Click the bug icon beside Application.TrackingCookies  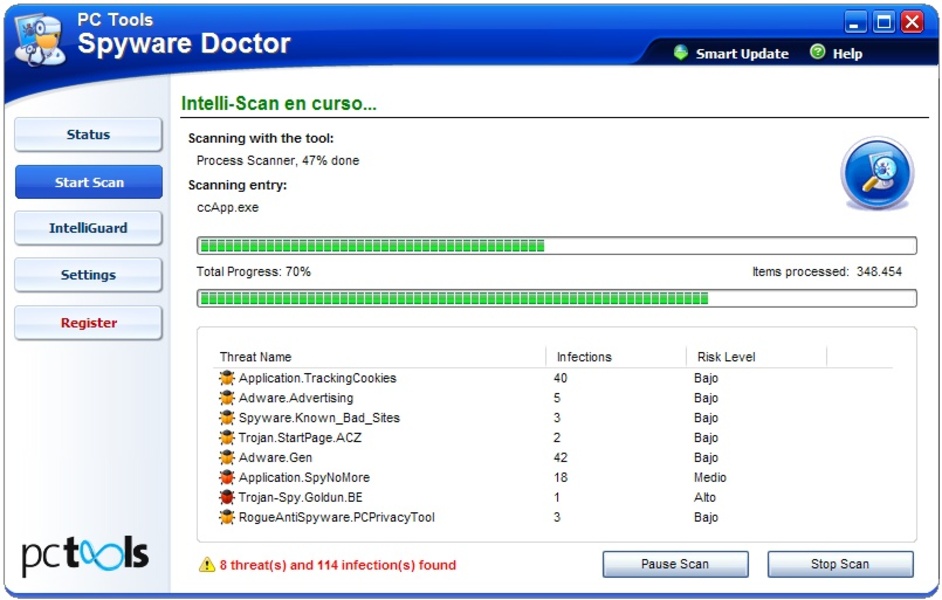[227, 378]
